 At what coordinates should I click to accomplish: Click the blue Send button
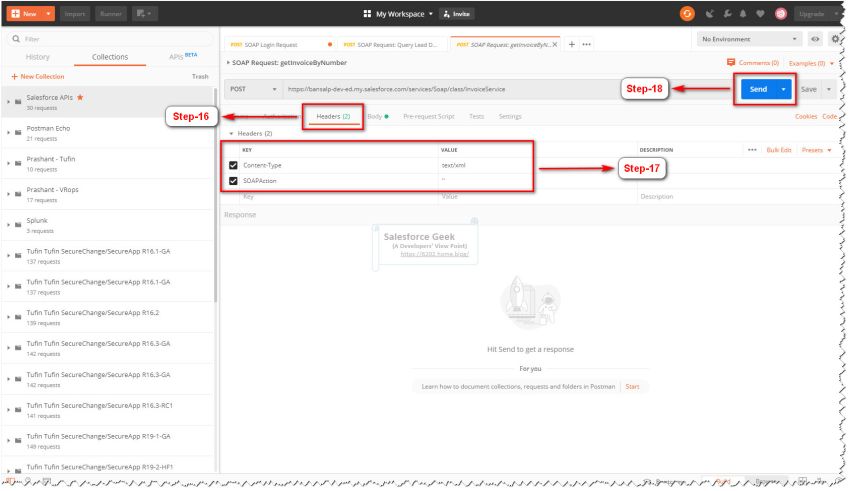coord(758,89)
